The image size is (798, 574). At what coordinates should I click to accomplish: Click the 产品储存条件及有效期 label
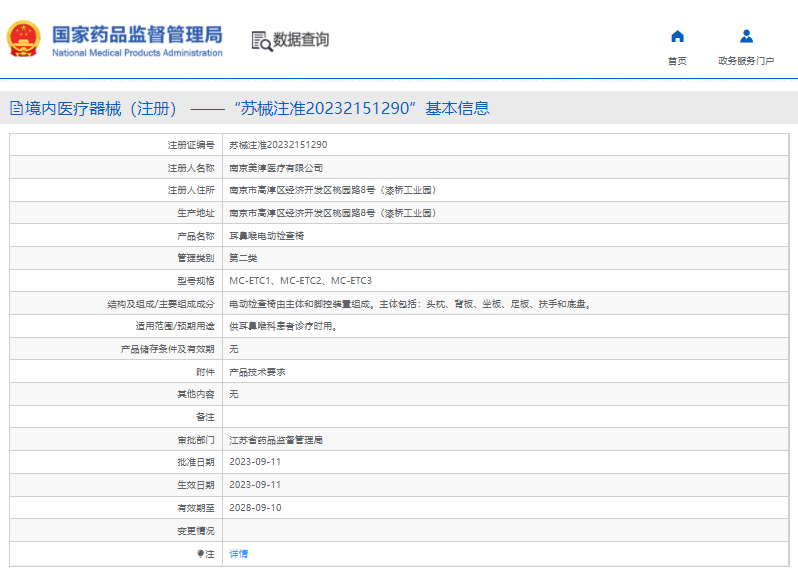tap(167, 349)
